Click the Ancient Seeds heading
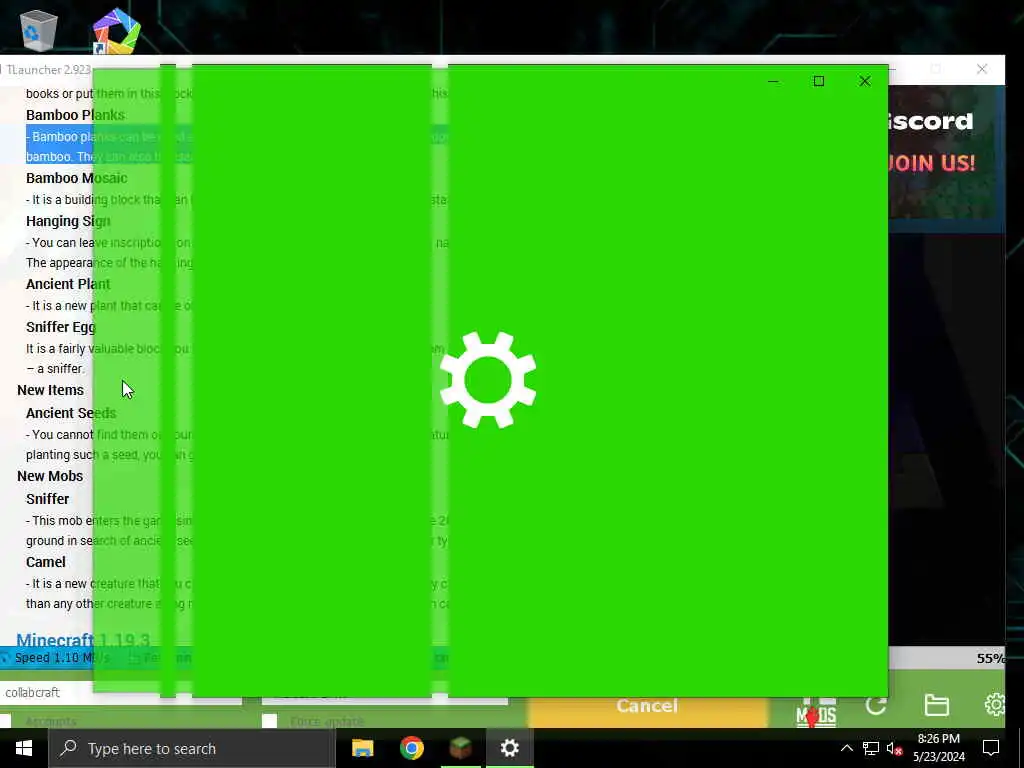 71,413
